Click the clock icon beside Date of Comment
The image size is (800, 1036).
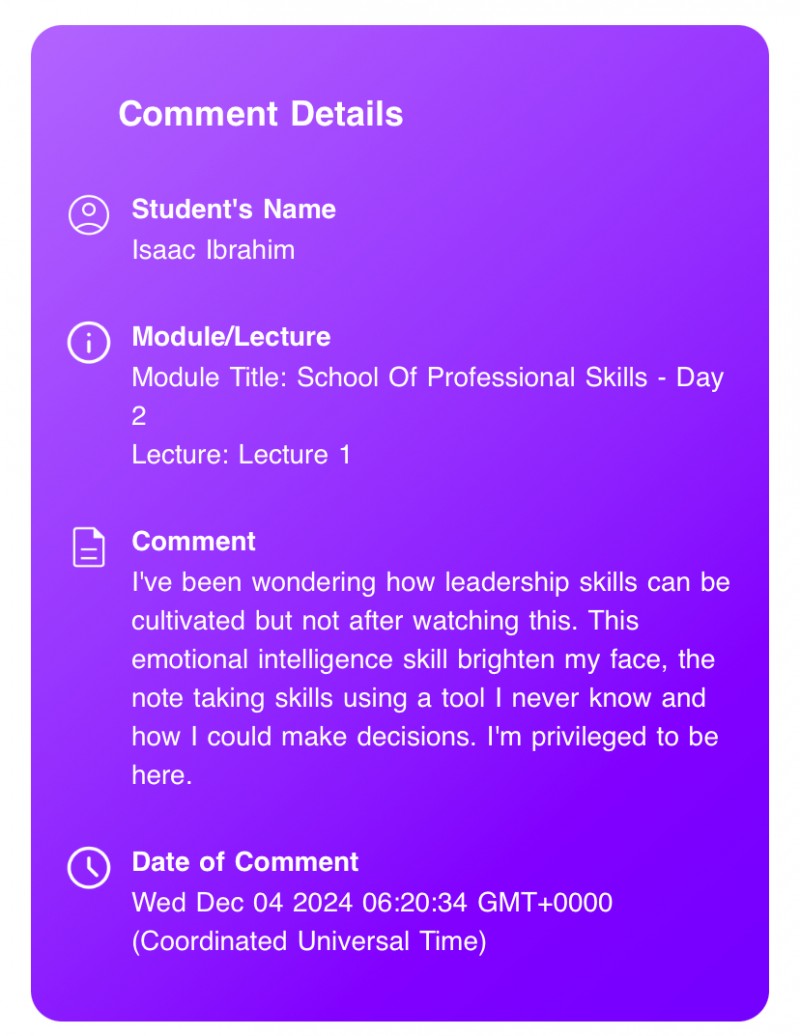click(x=89, y=868)
